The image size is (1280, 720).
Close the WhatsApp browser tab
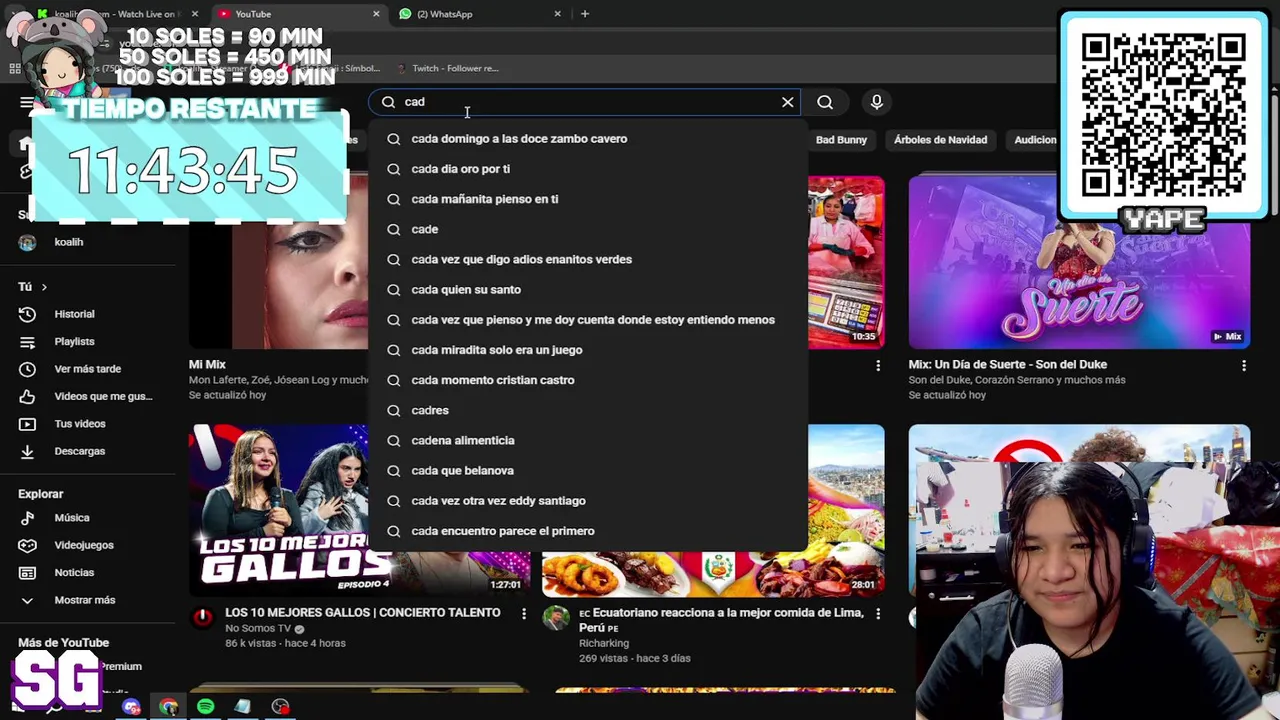[x=557, y=14]
